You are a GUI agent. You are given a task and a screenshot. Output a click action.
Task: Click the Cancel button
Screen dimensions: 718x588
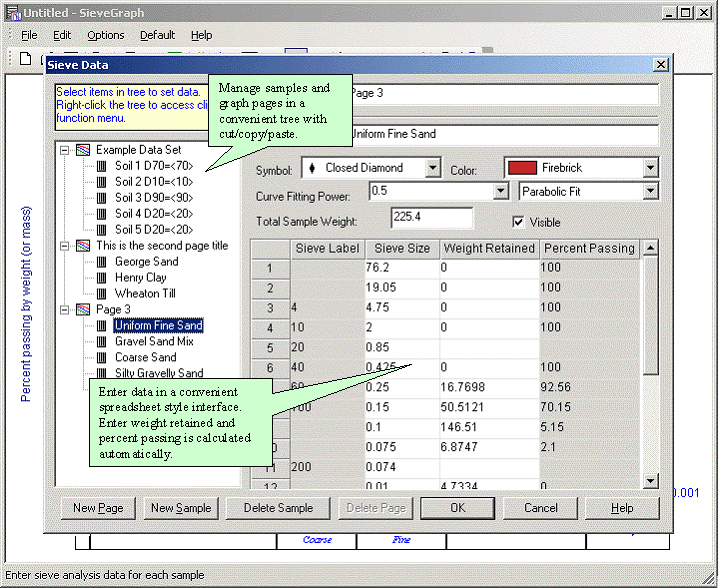click(540, 508)
